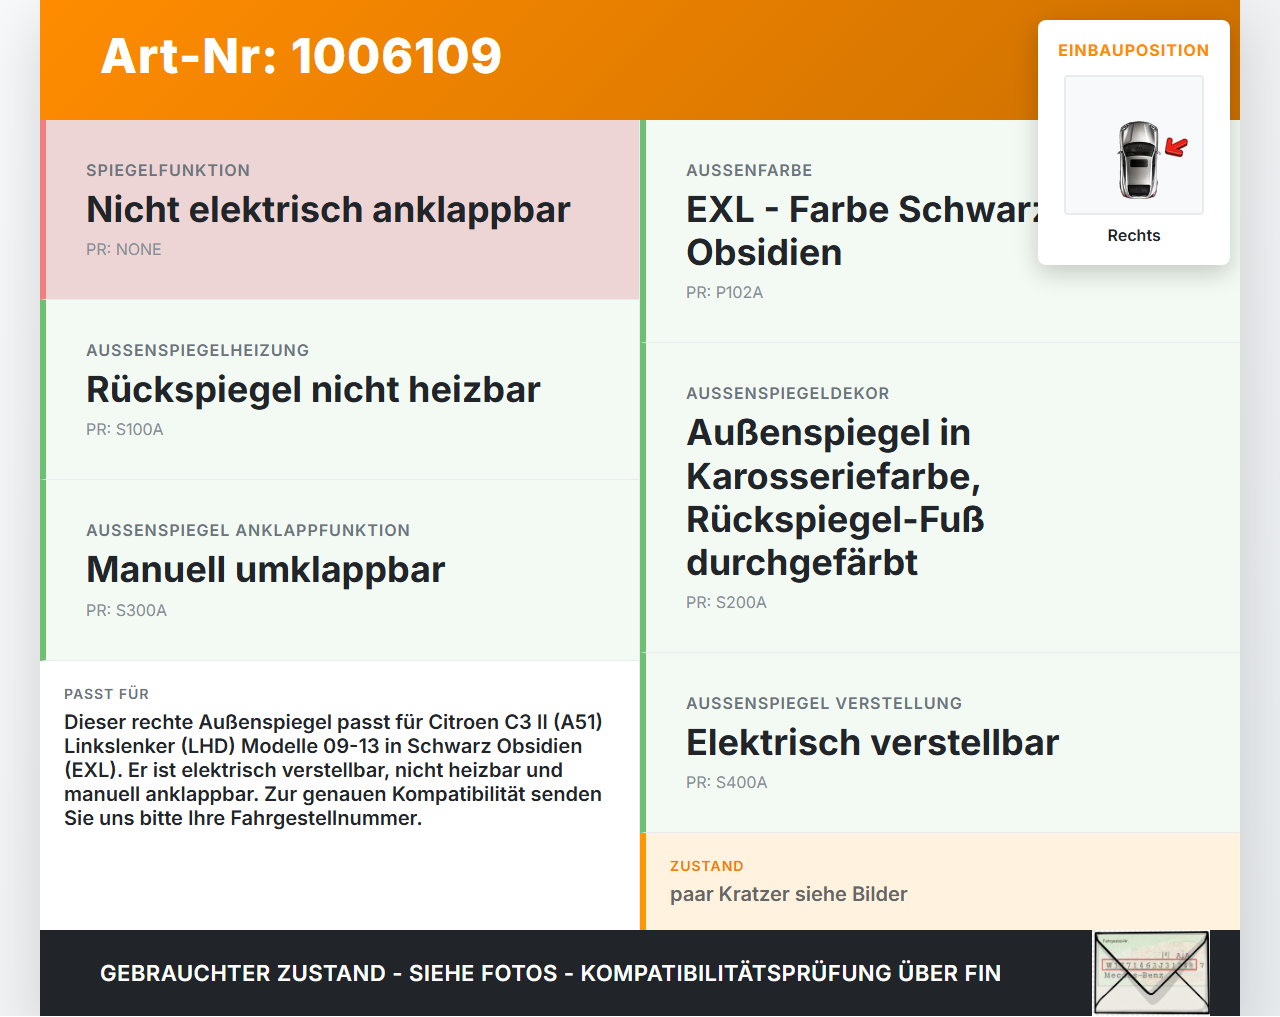Click the ZUSTAND label

click(707, 866)
